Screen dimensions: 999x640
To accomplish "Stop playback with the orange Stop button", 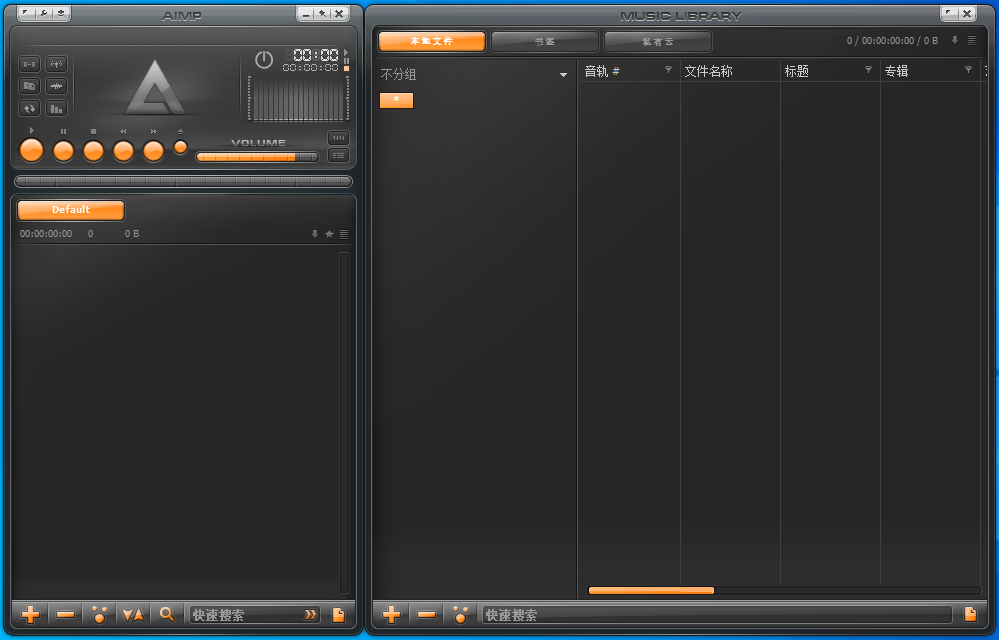I will click(93, 150).
